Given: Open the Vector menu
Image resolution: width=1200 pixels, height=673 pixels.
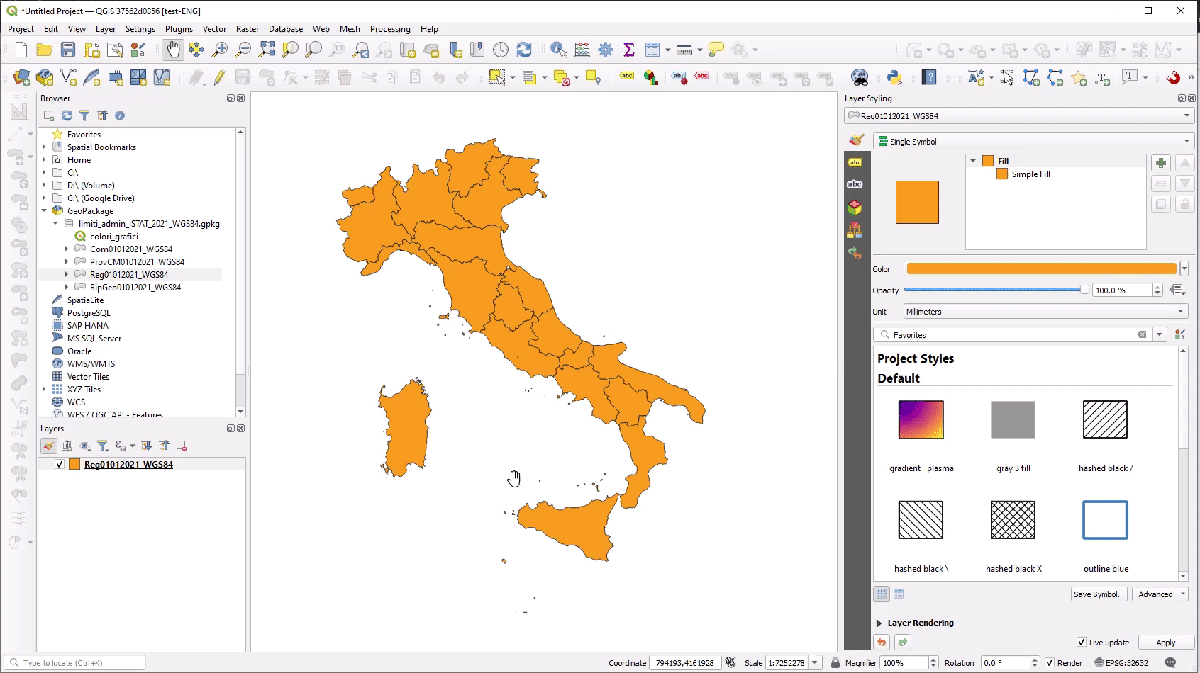Looking at the screenshot, I should tap(214, 29).
